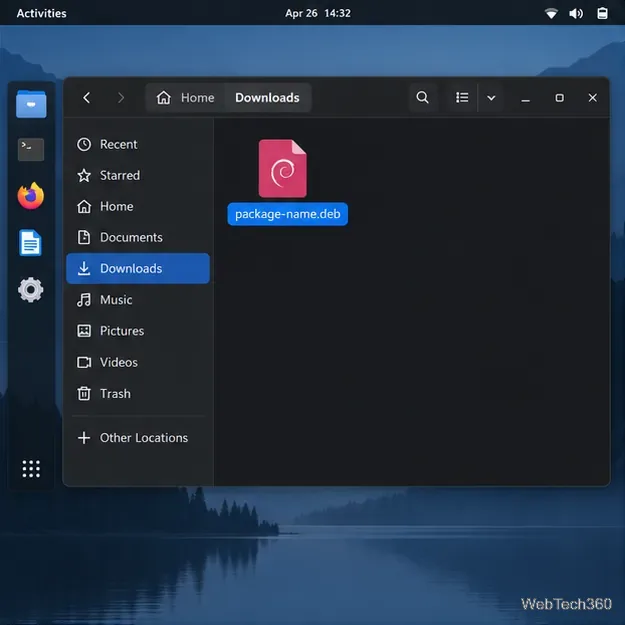The height and width of the screenshot is (625, 625).
Task: Launch Terminal from the dock
Action: point(31,149)
